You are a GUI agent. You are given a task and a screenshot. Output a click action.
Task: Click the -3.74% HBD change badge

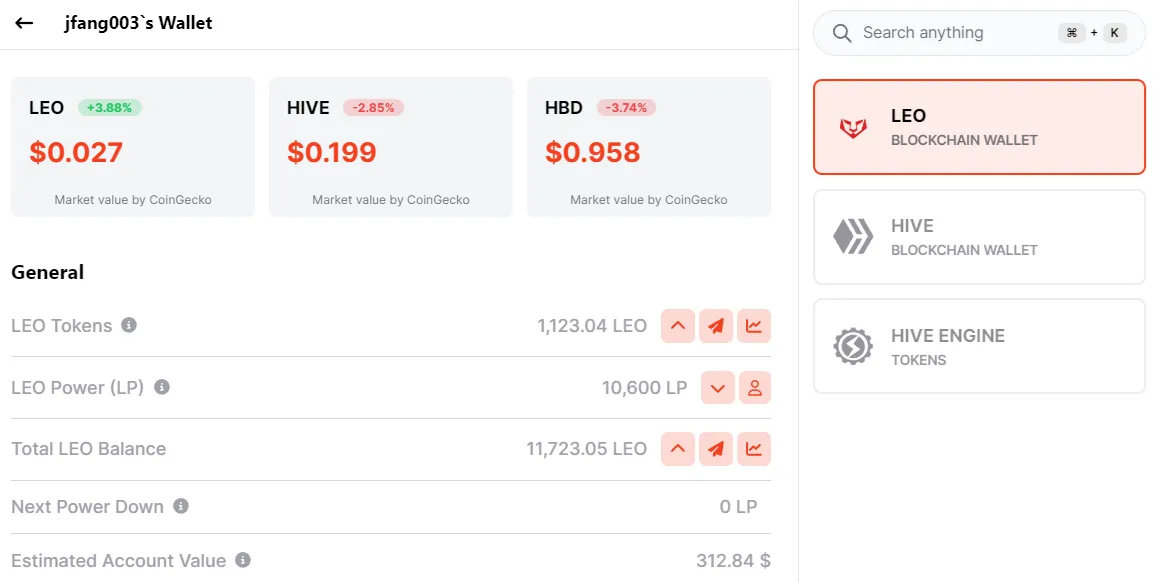click(x=626, y=108)
